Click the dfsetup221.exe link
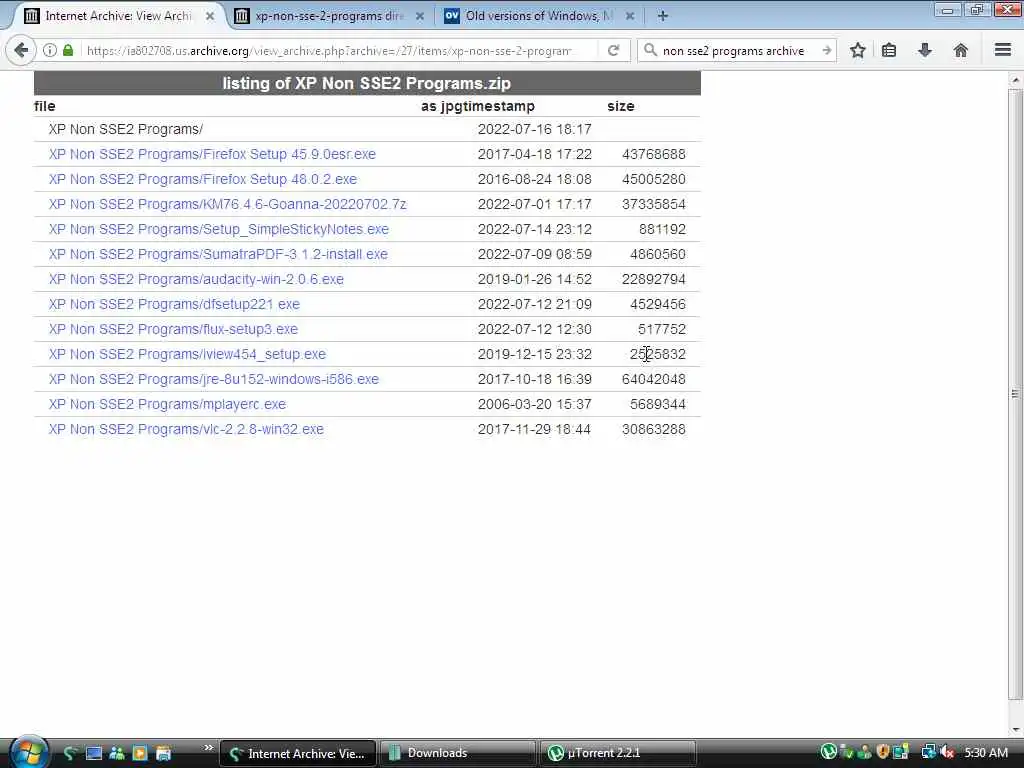The width and height of the screenshot is (1024, 768). 174,304
